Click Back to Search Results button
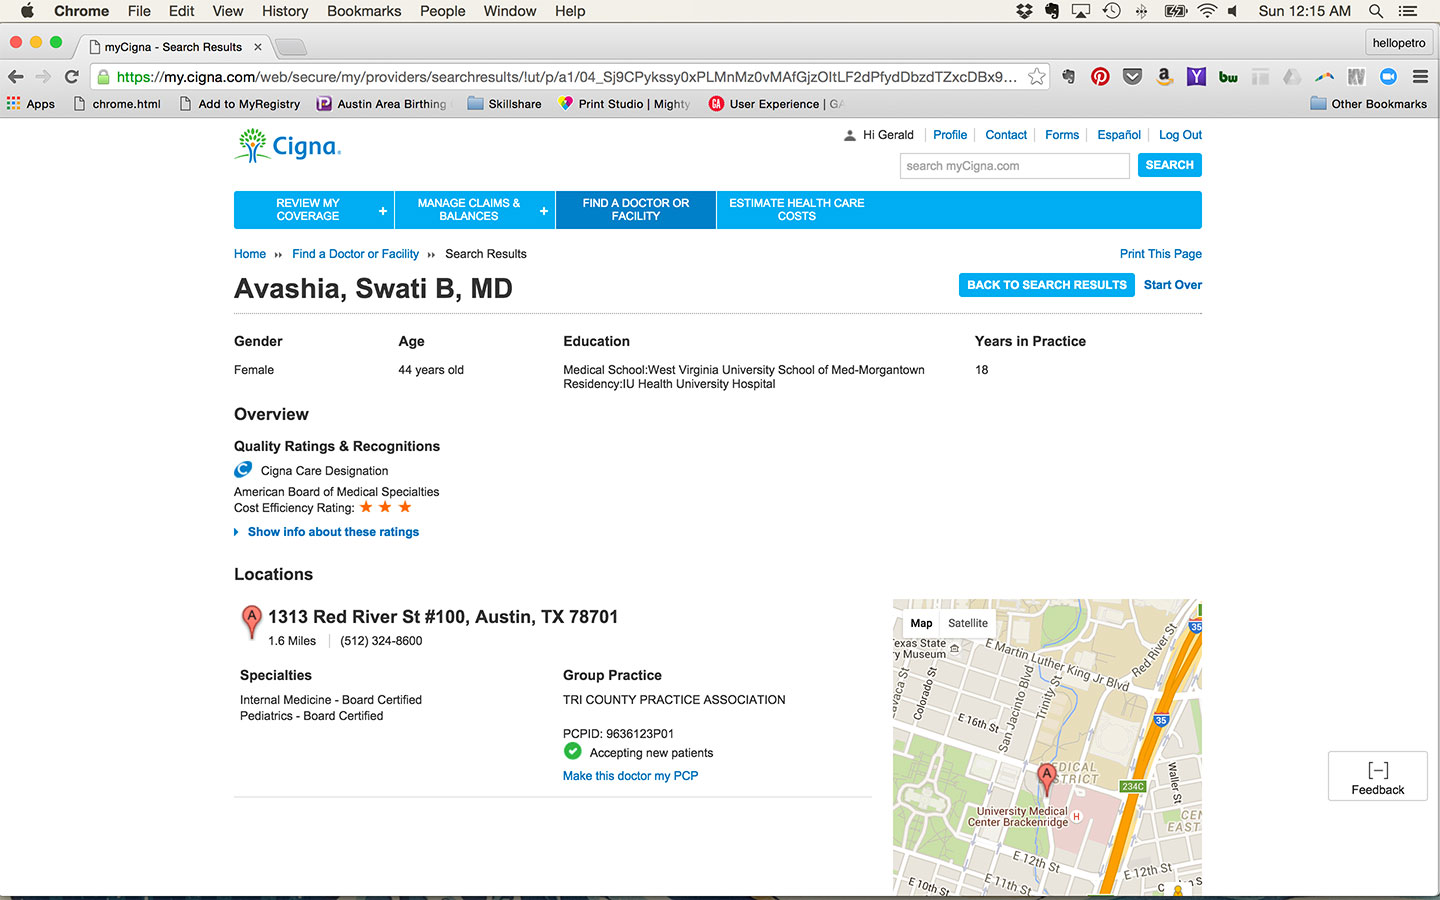 tap(1047, 285)
